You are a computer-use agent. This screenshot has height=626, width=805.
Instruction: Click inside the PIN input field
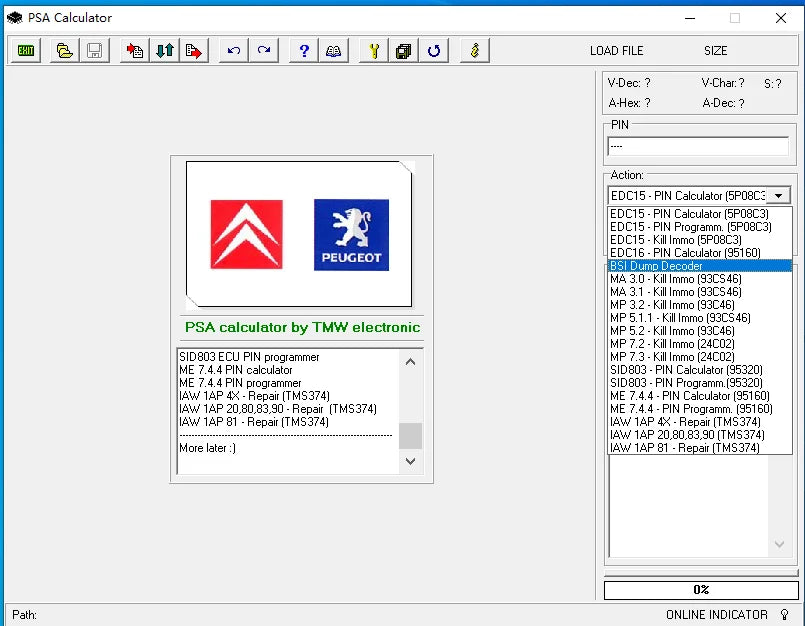tap(698, 146)
